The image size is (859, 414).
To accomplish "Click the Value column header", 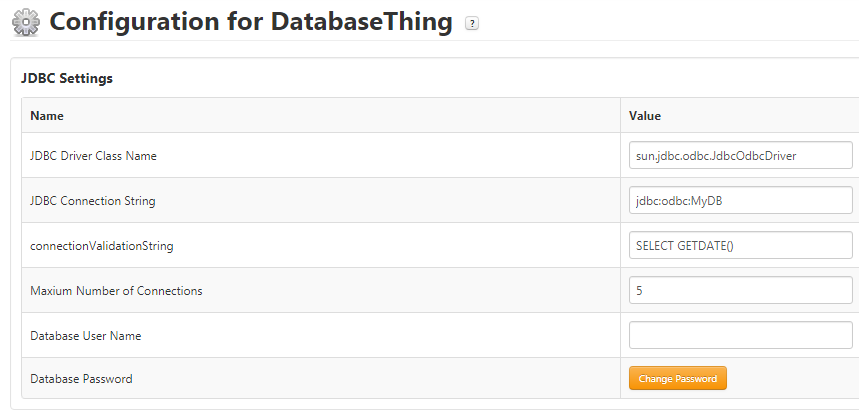I will pos(645,116).
